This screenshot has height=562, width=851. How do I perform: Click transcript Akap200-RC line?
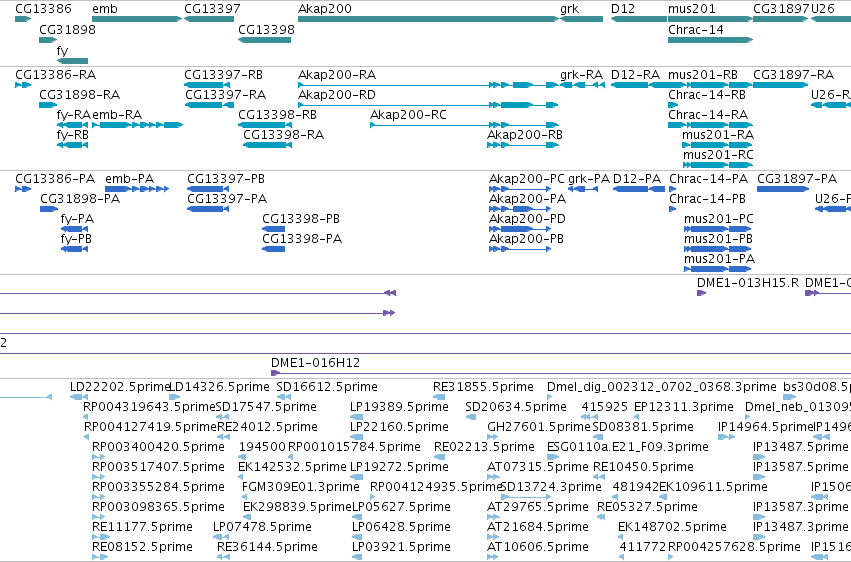[x=465, y=125]
